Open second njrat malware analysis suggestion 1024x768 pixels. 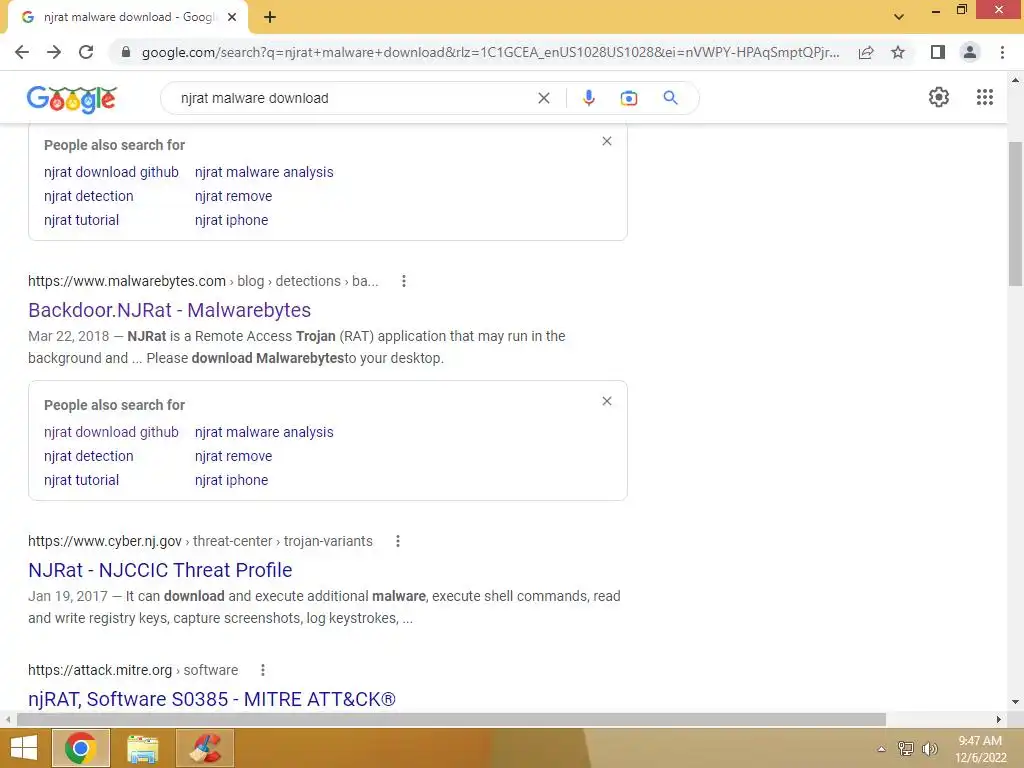[264, 432]
